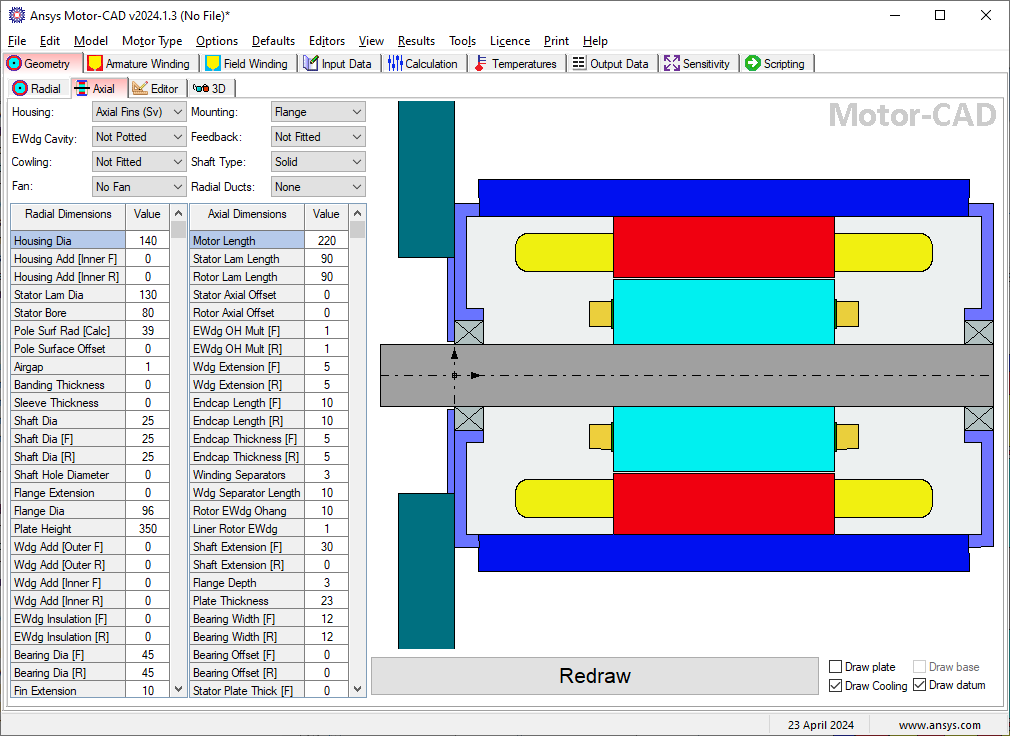Expand the Housing type dropdown
This screenshot has height=736, width=1010.
pos(139,112)
